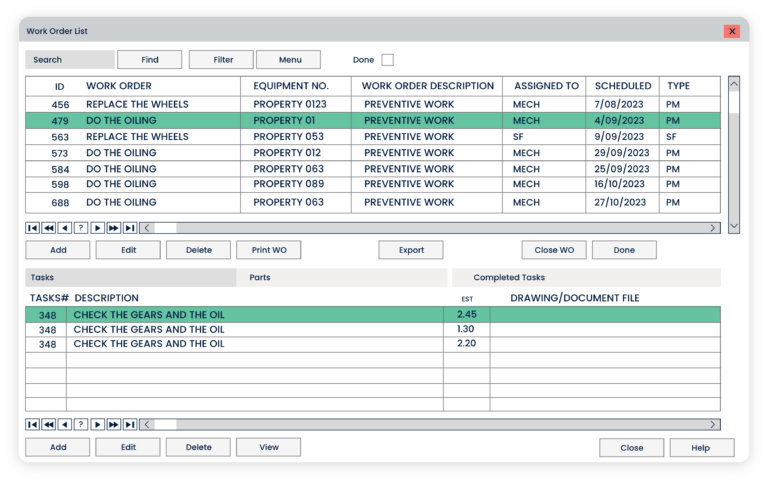Select work order row ID 479
The width and height of the screenshot is (768, 483).
[x=373, y=121]
